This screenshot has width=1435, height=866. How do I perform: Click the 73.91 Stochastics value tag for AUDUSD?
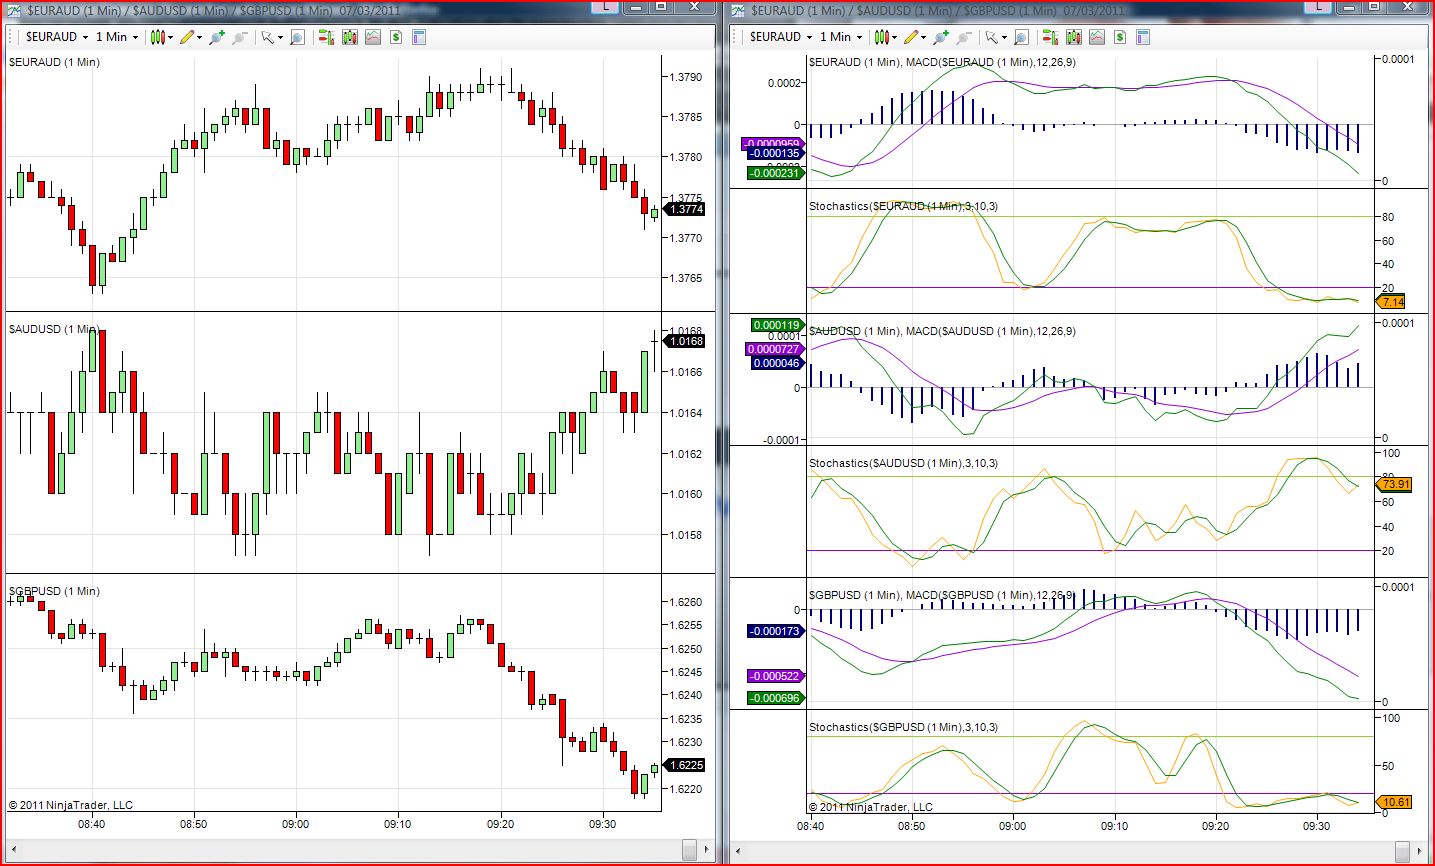(x=1392, y=484)
